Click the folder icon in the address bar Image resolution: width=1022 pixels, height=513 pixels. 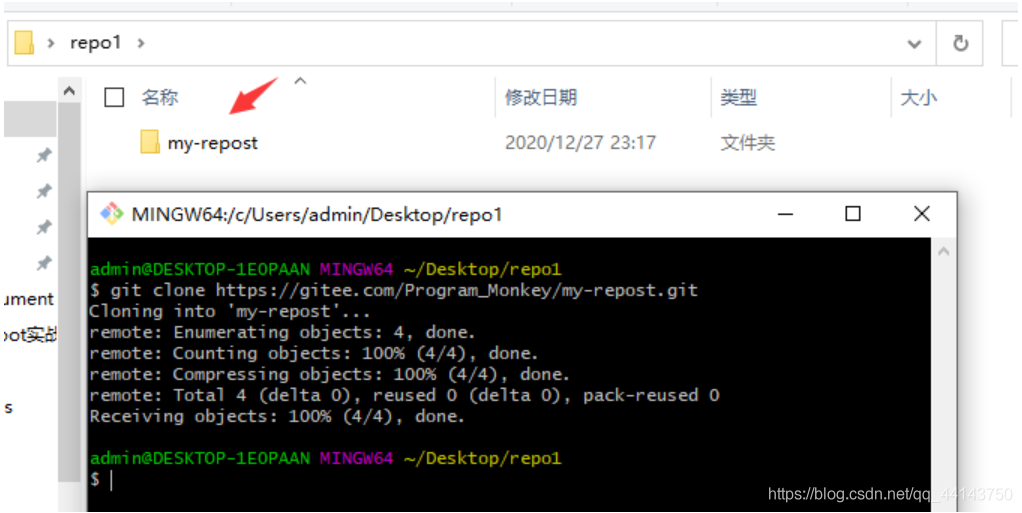point(24,43)
